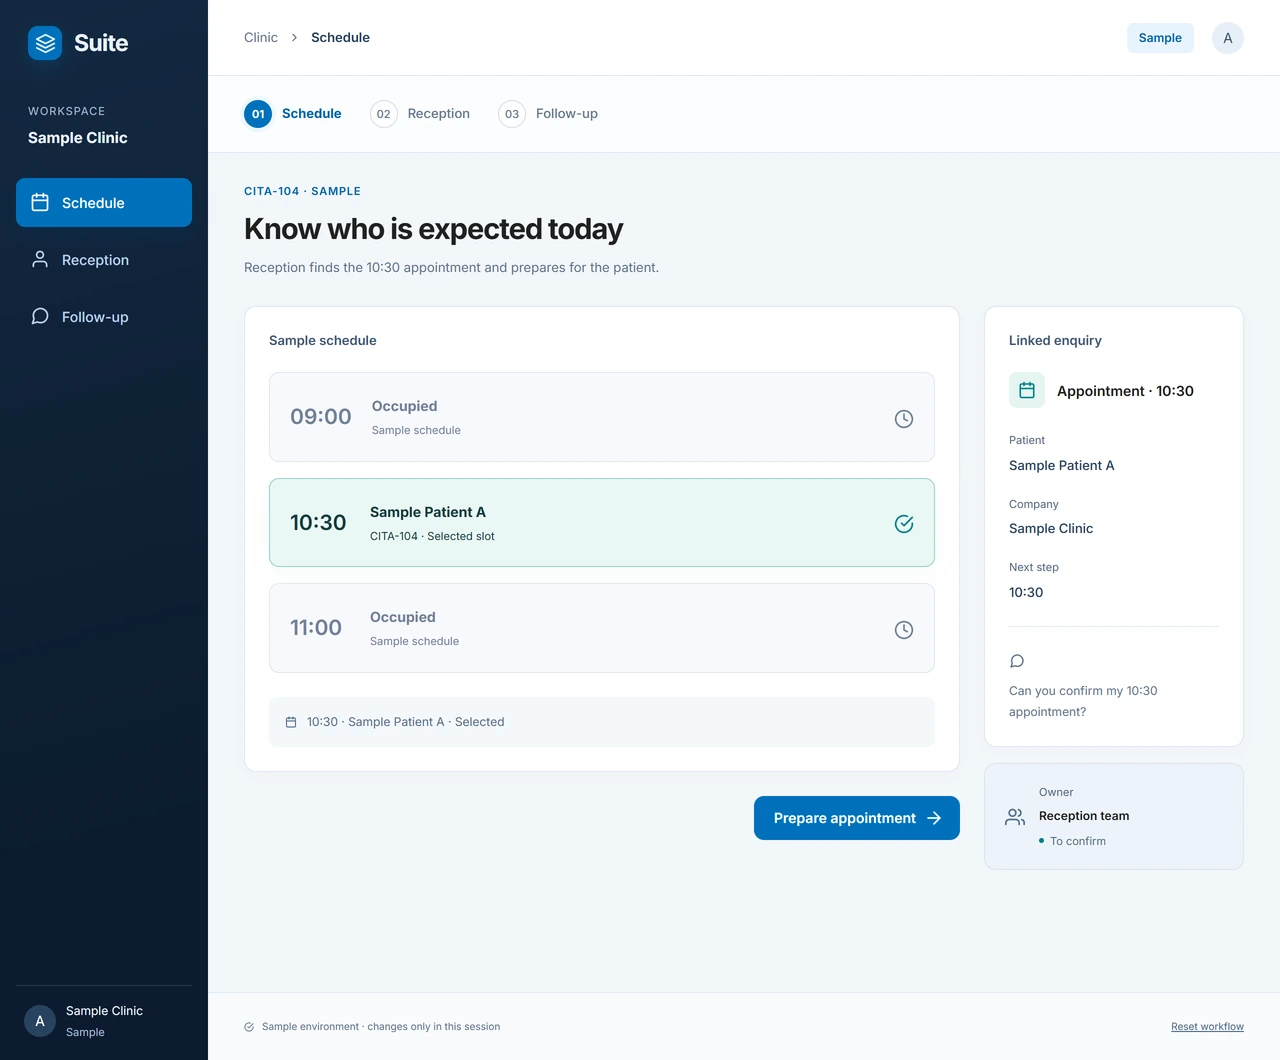Click the Next step value 10:30
The width and height of the screenshot is (1280, 1060).
(1026, 593)
